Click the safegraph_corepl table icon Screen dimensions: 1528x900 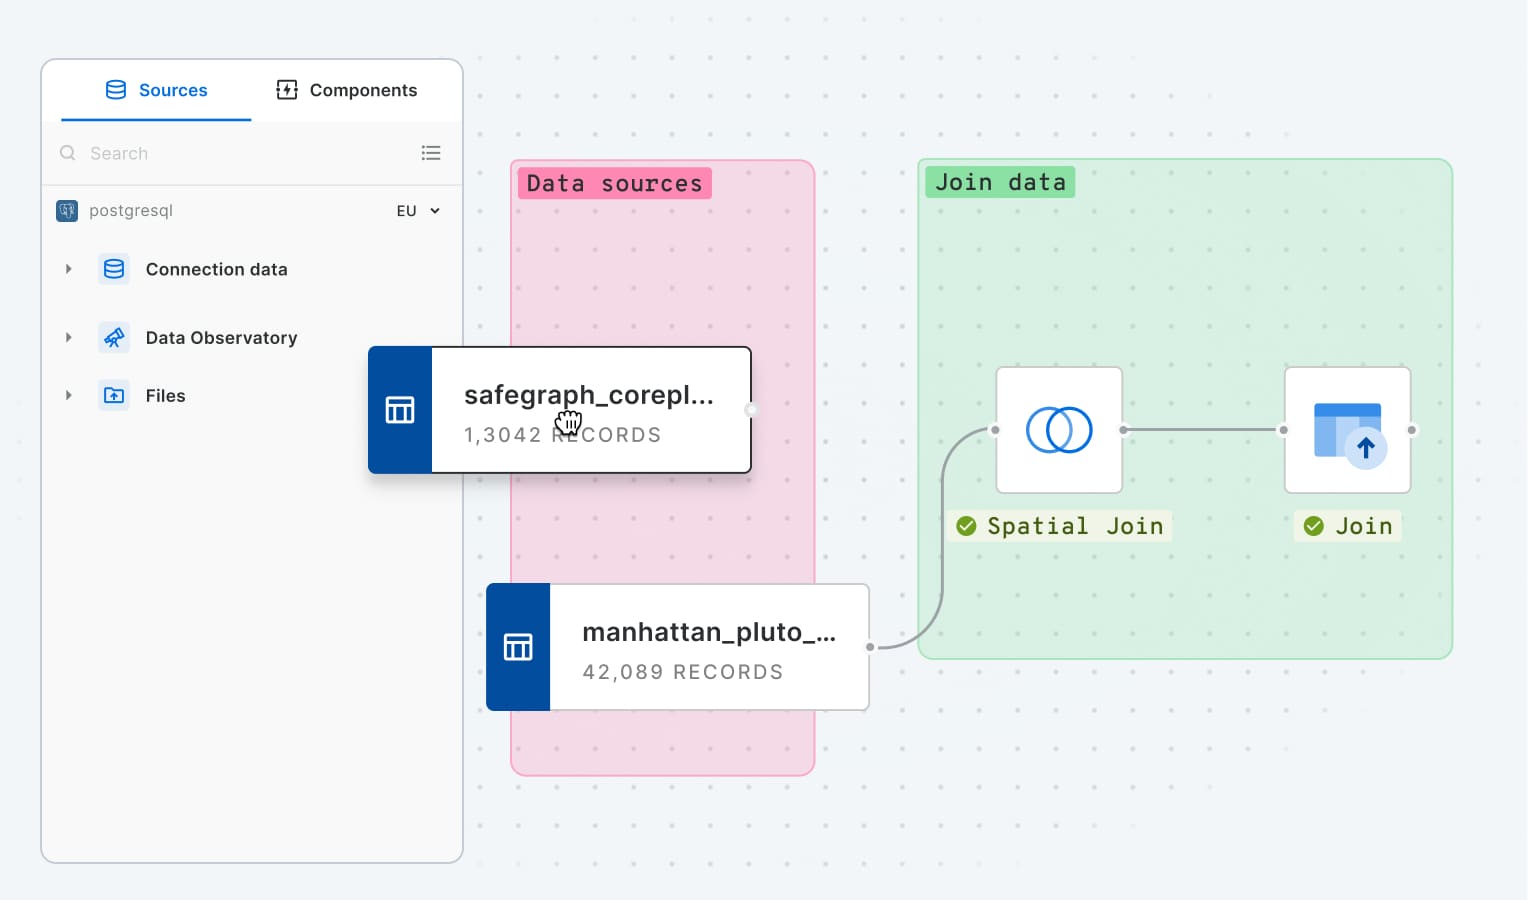400,410
